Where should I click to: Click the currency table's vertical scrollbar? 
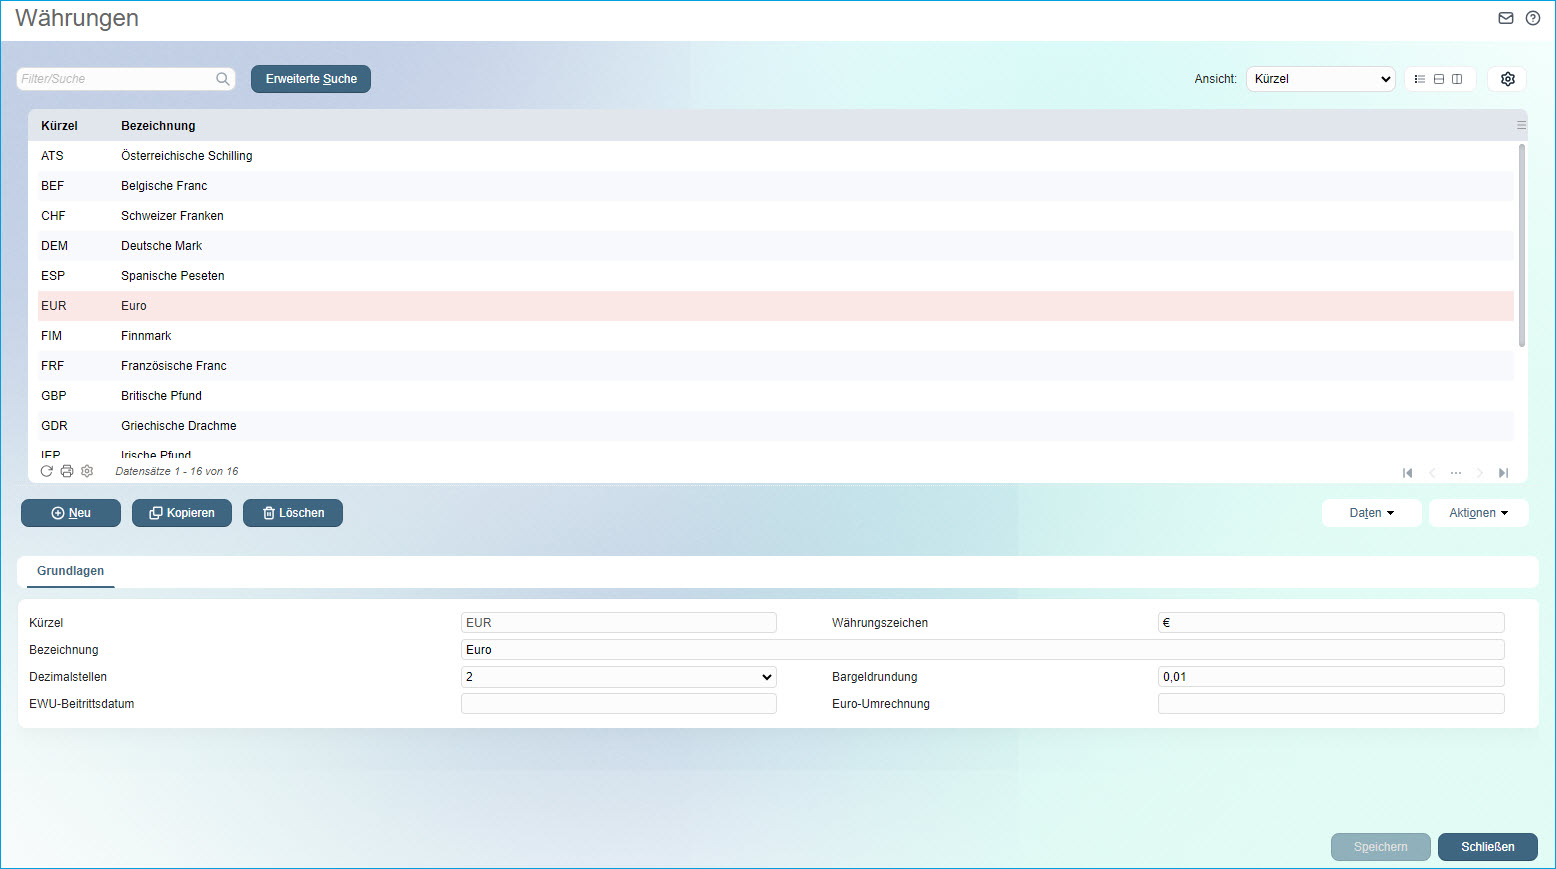coord(1521,246)
